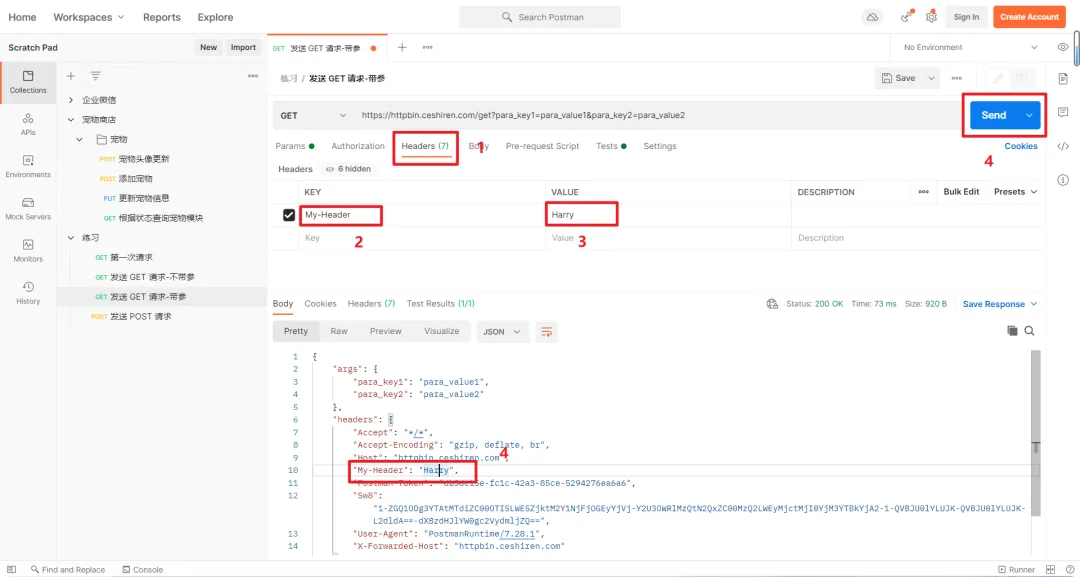Click the settings gear icon
1080x577 pixels.
point(931,17)
